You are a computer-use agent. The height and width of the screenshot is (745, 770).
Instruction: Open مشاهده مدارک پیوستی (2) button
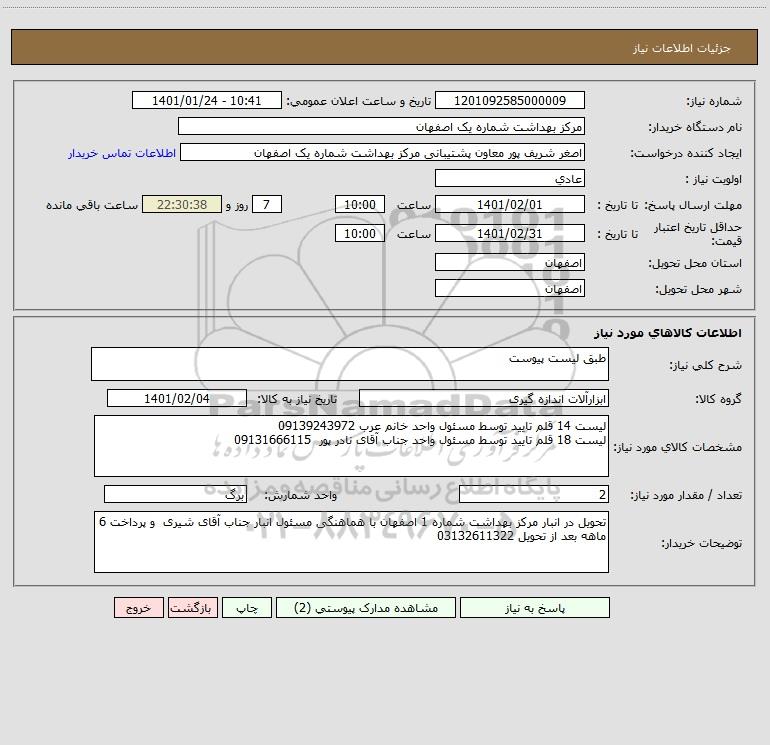pyautogui.click(x=366, y=608)
